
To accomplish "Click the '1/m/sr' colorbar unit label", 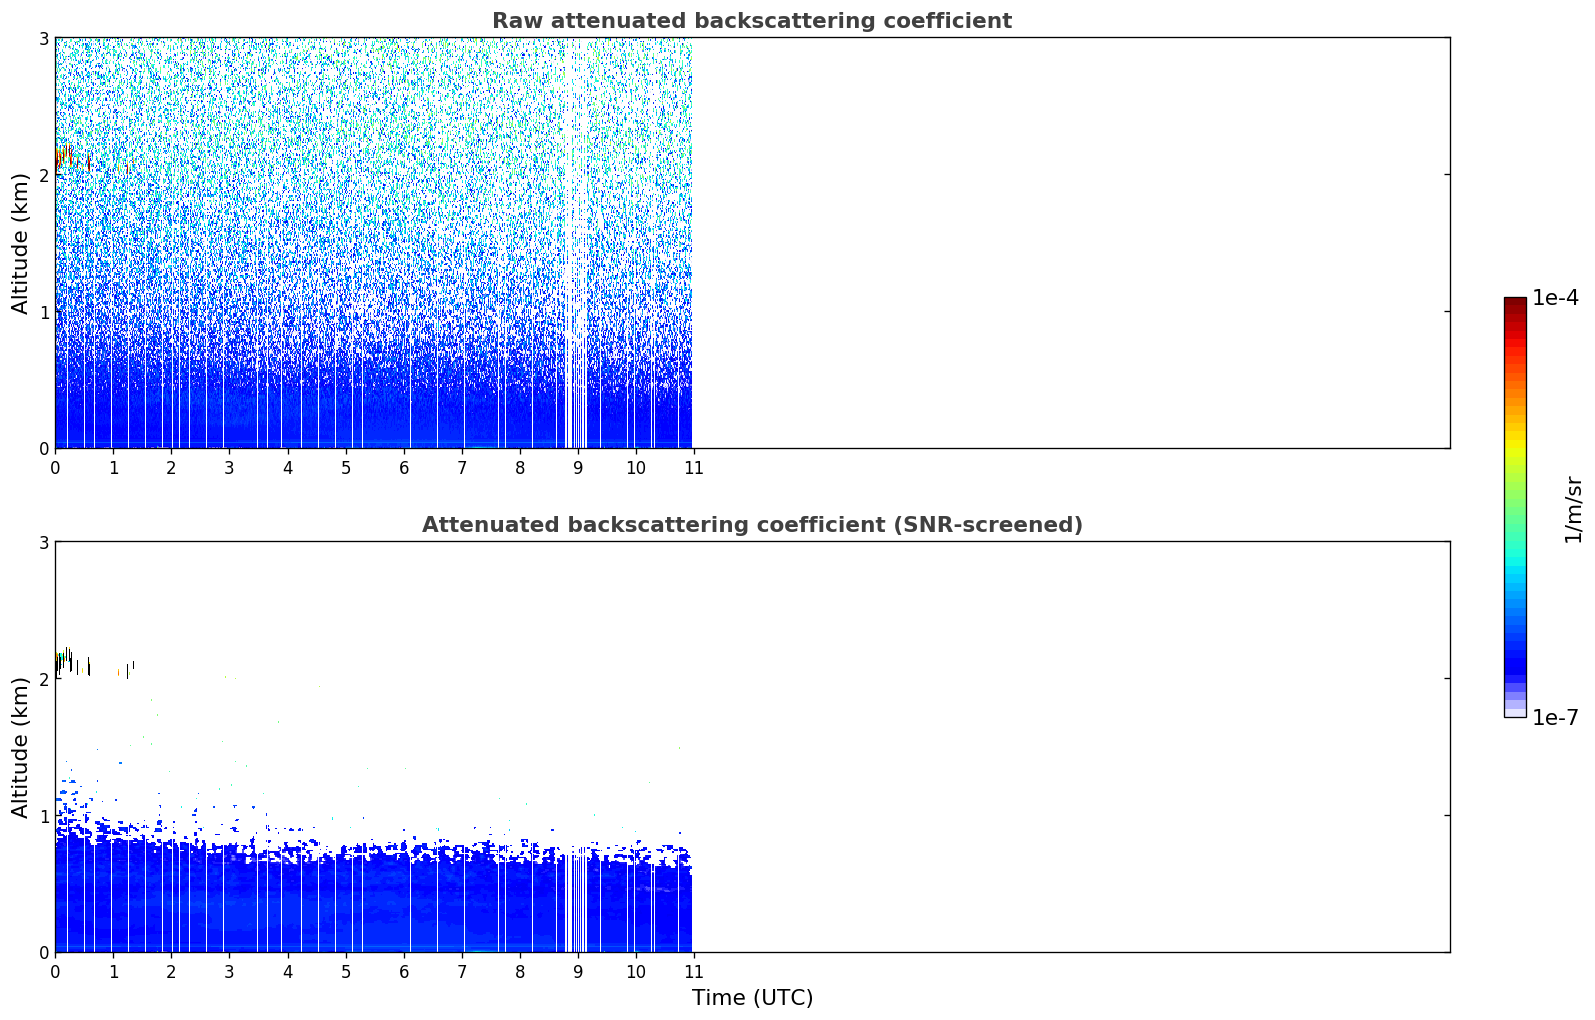I will (1573, 509).
